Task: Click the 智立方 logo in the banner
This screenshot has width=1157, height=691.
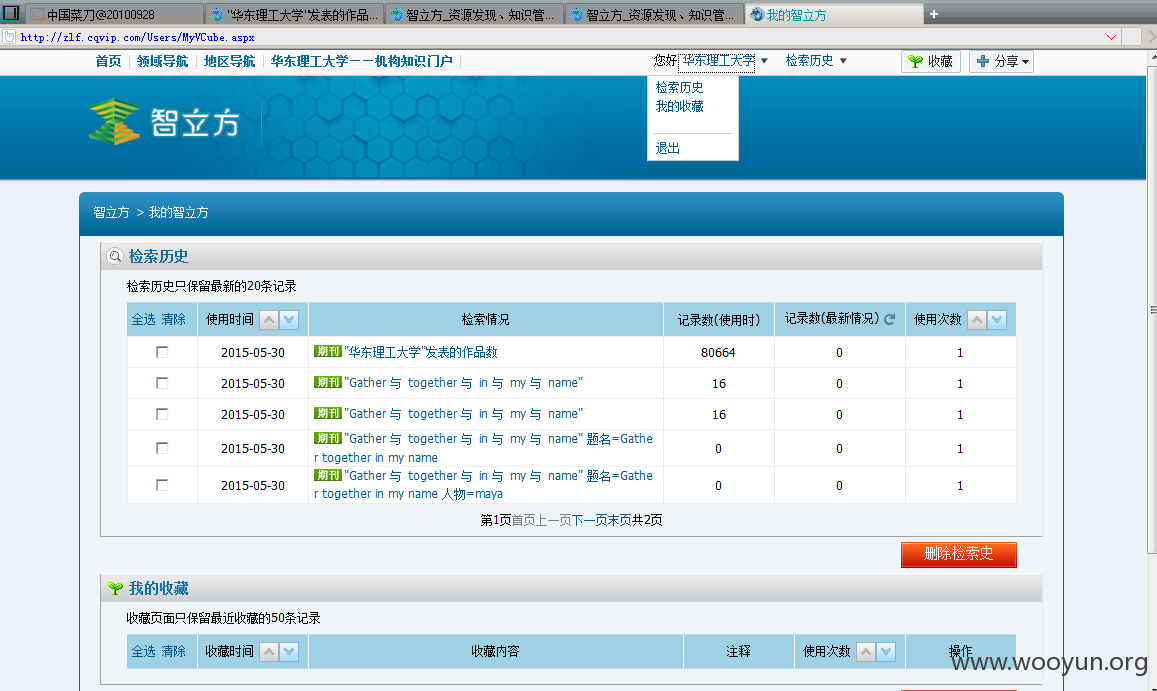Action: click(165, 122)
